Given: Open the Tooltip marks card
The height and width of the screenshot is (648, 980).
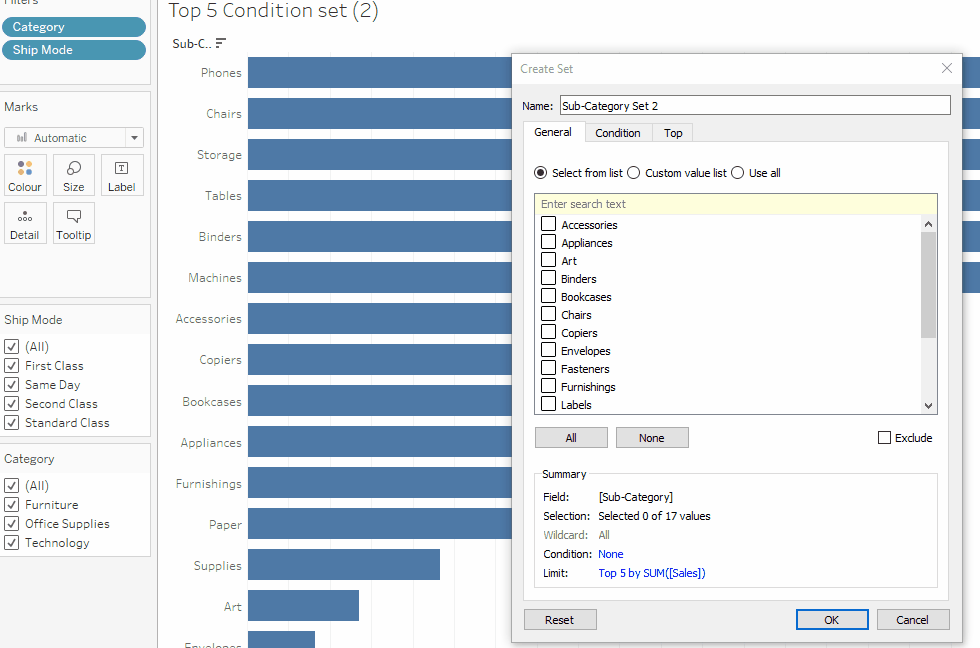Looking at the screenshot, I should (74, 223).
